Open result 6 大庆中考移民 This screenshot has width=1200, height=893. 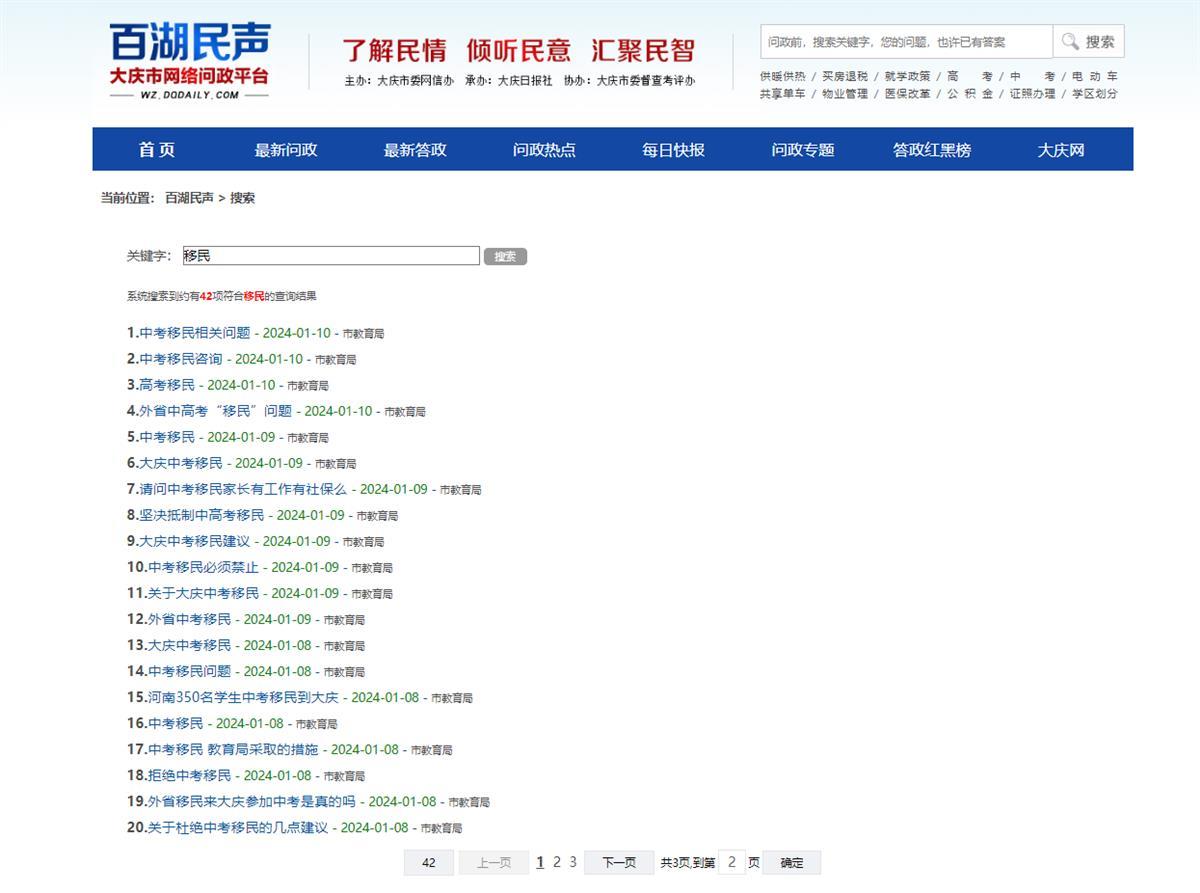181,463
